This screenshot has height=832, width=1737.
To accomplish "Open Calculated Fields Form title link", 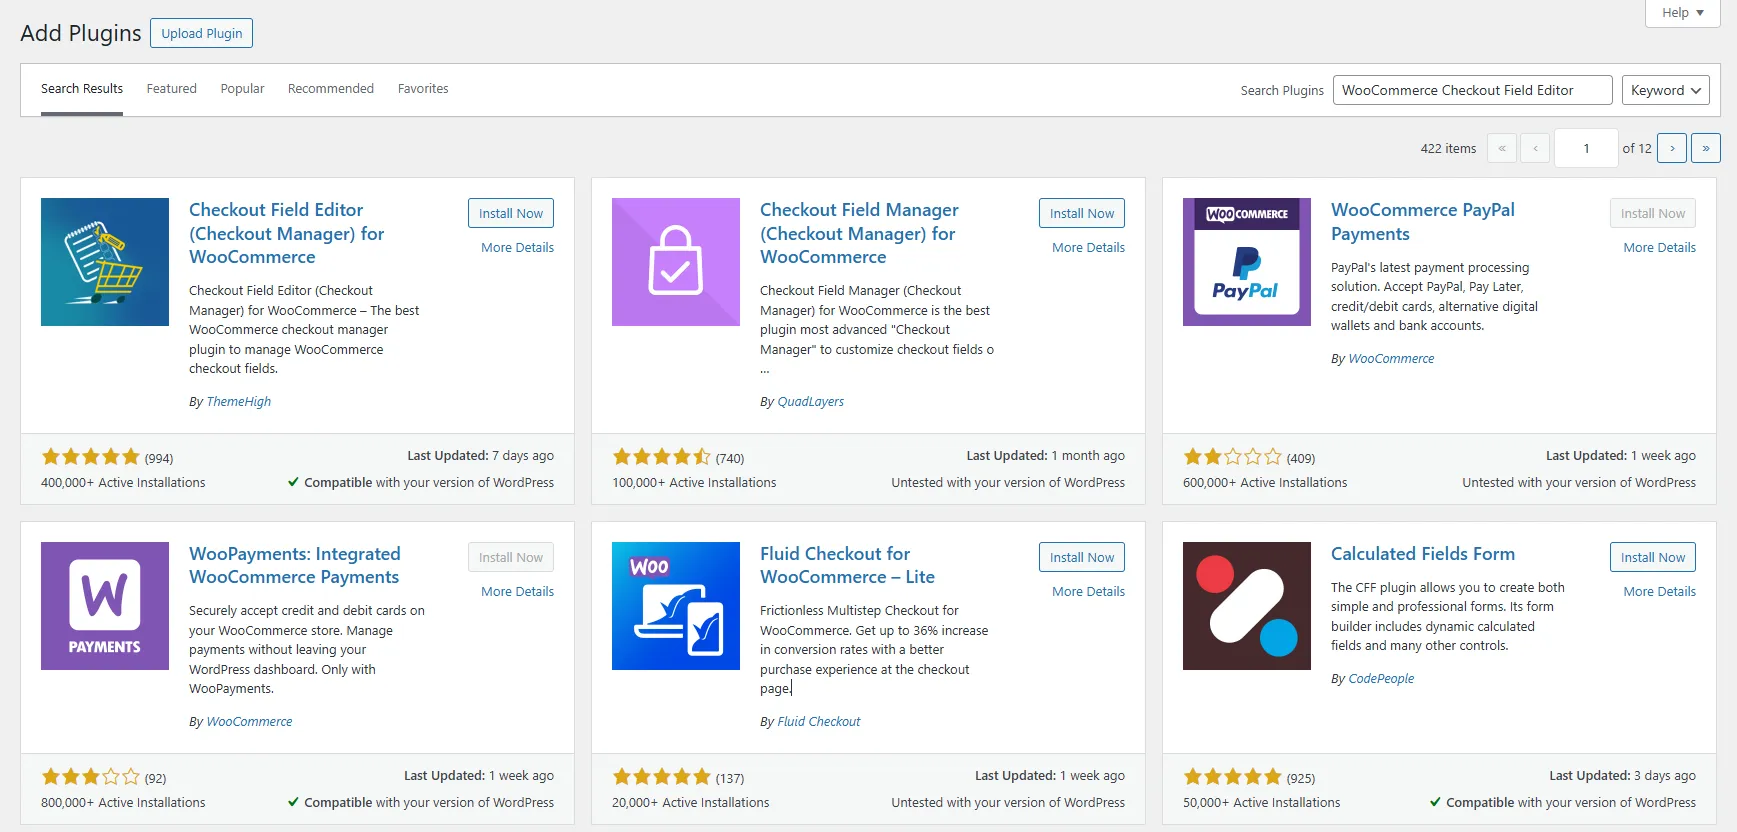I will pos(1423,554).
